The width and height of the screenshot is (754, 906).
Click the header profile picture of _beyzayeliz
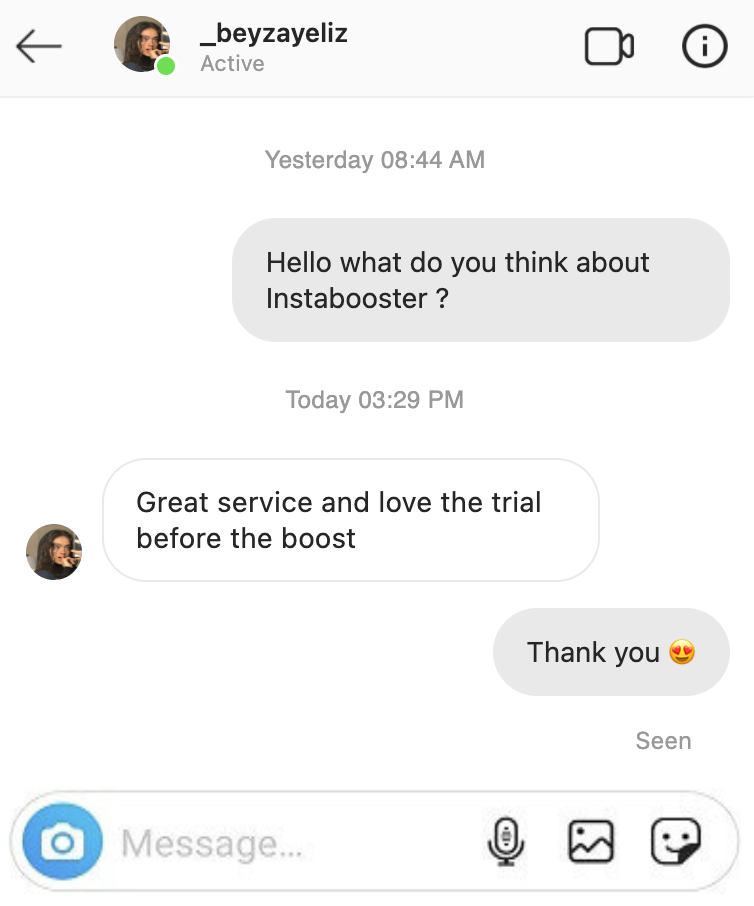142,44
